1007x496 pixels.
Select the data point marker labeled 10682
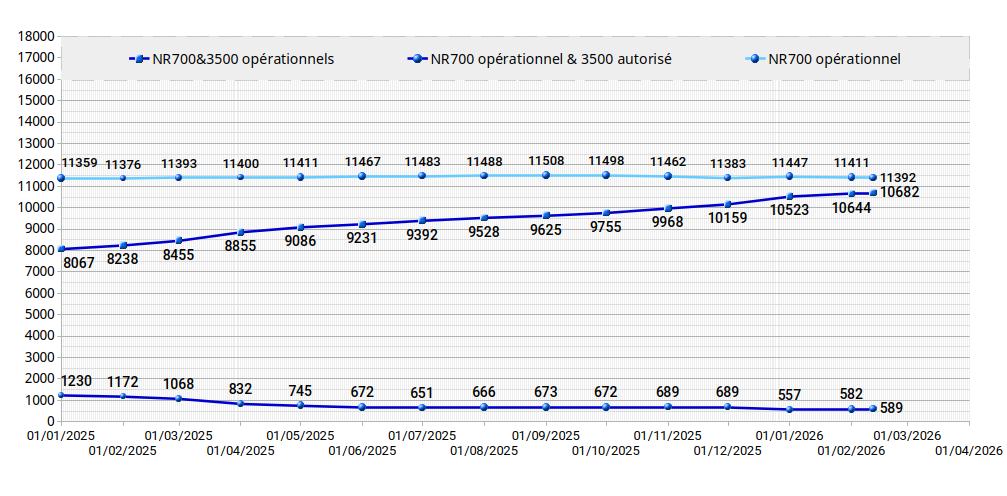point(873,193)
